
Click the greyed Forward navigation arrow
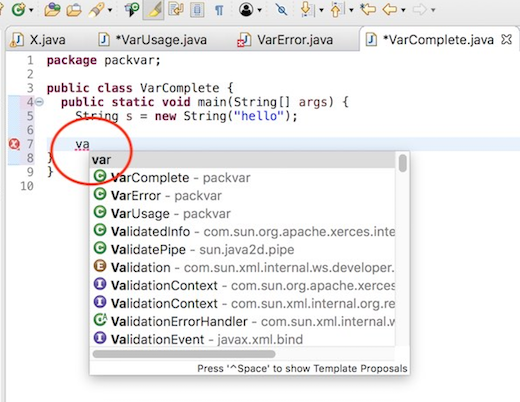tap(420, 10)
